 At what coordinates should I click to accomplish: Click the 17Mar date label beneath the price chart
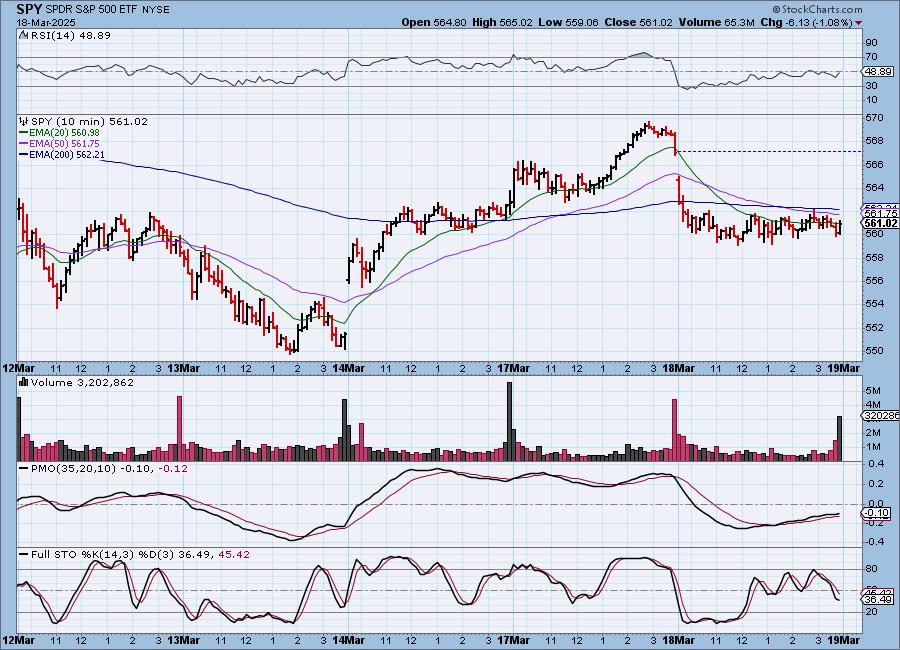pyautogui.click(x=513, y=368)
